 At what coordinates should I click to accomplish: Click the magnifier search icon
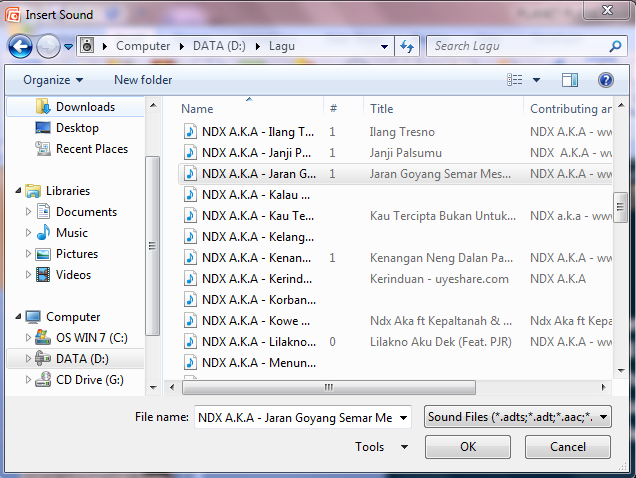tap(615, 46)
